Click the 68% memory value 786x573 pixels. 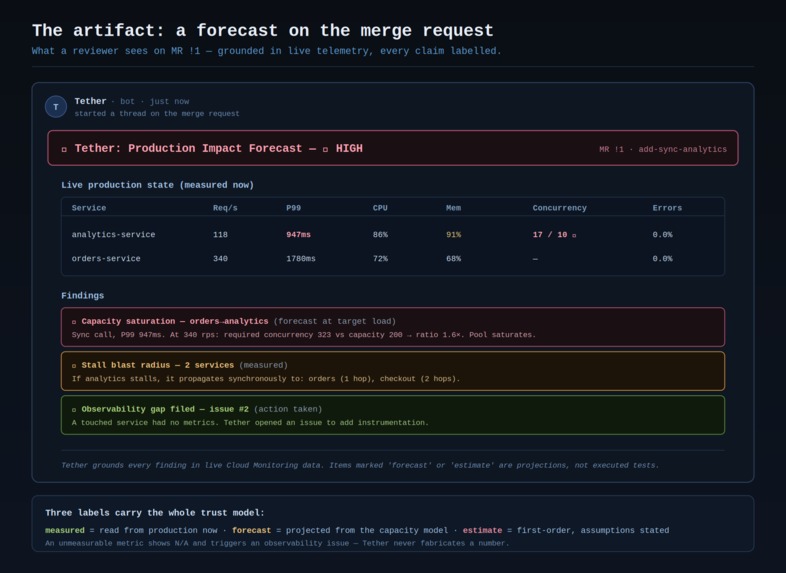[453, 259]
